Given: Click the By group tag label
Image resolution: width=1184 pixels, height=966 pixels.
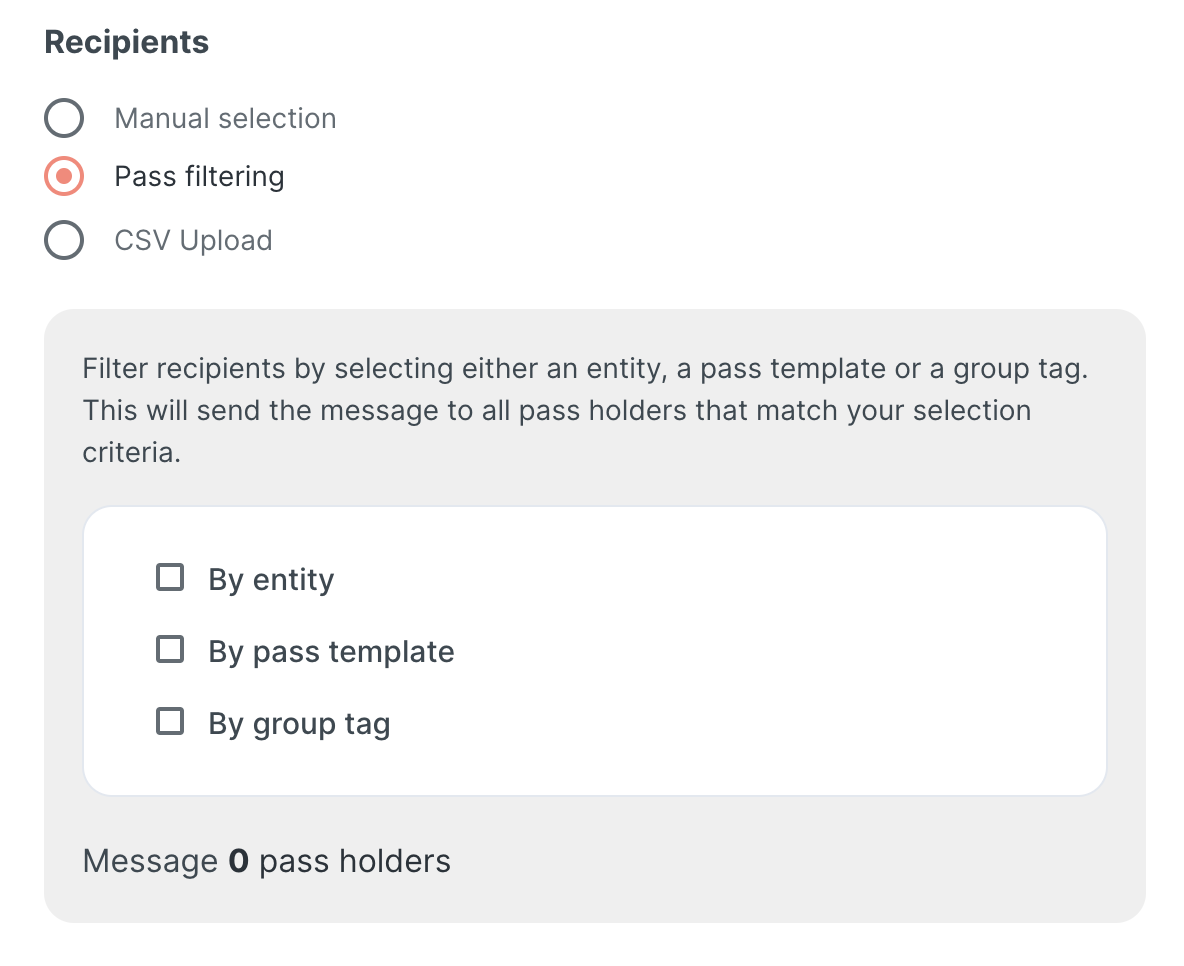Looking at the screenshot, I should coord(299,724).
